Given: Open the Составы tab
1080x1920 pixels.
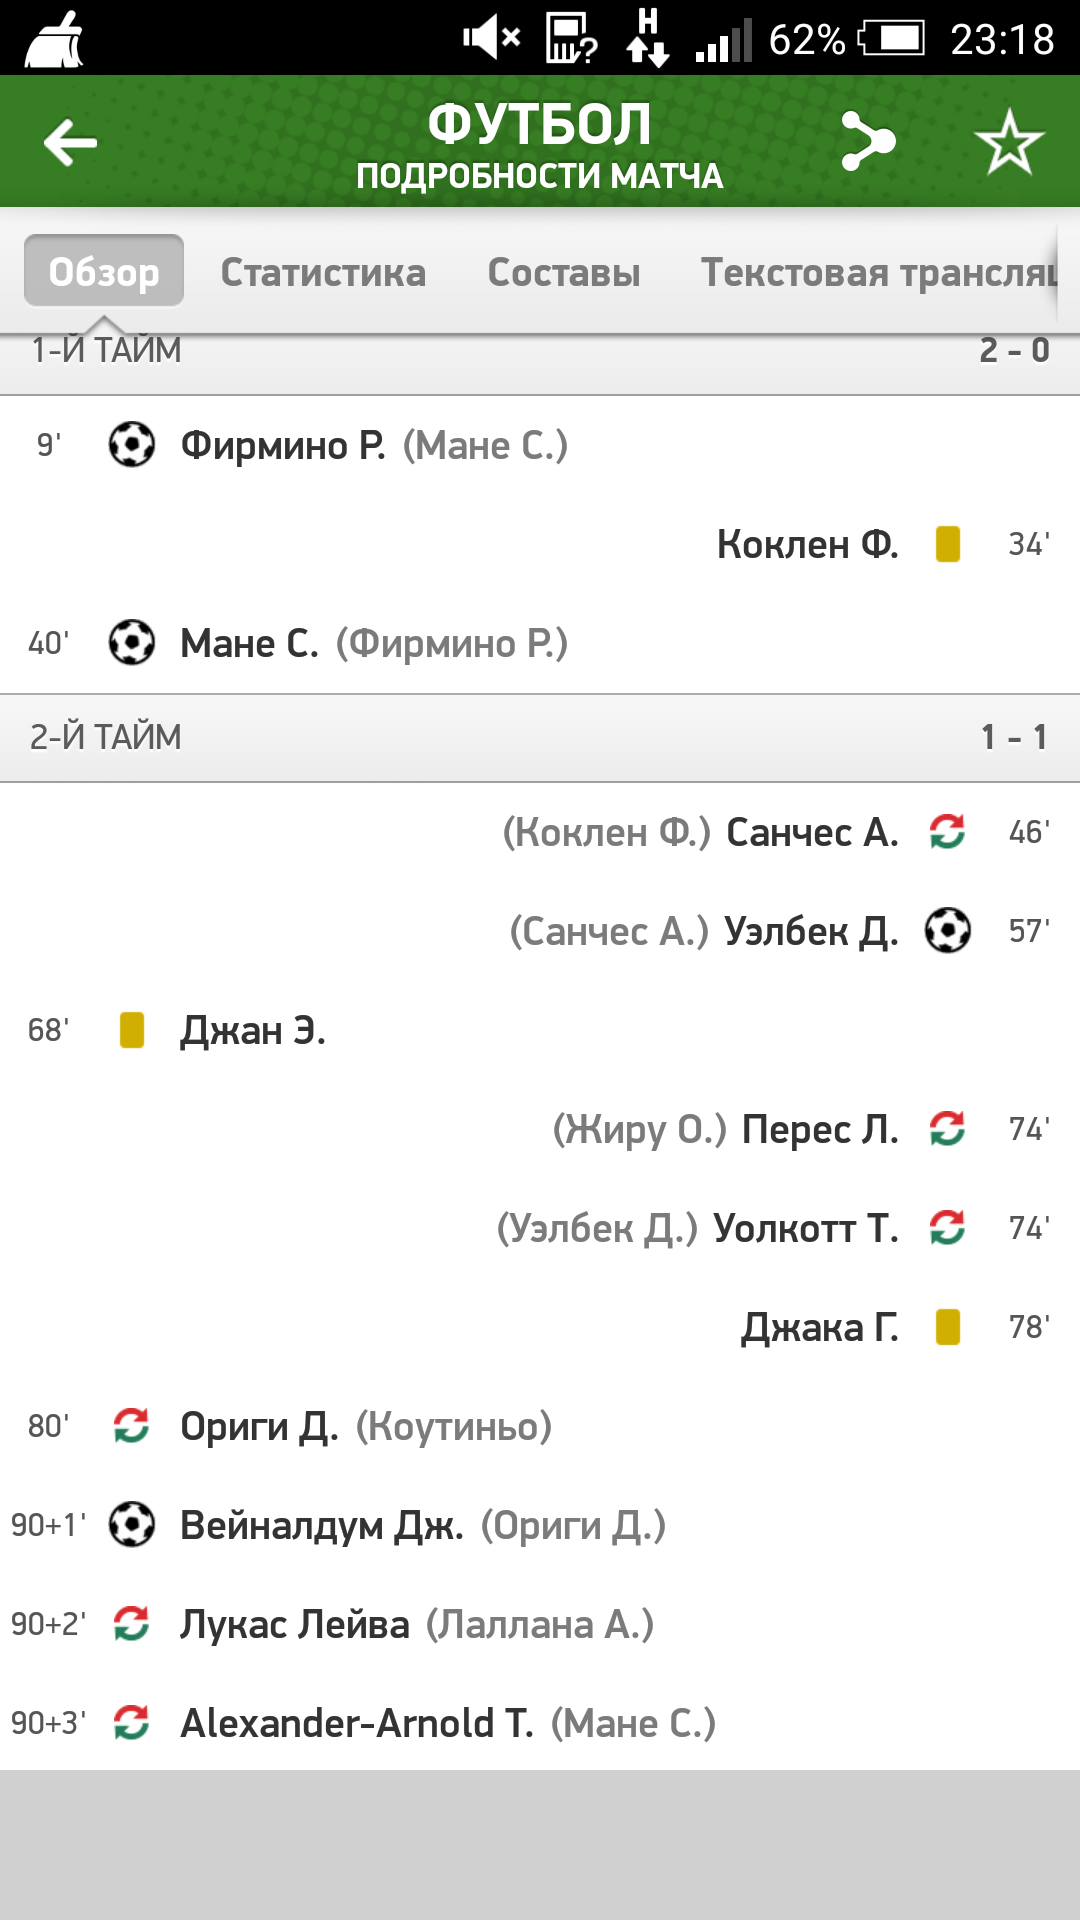Looking at the screenshot, I should tap(564, 272).
